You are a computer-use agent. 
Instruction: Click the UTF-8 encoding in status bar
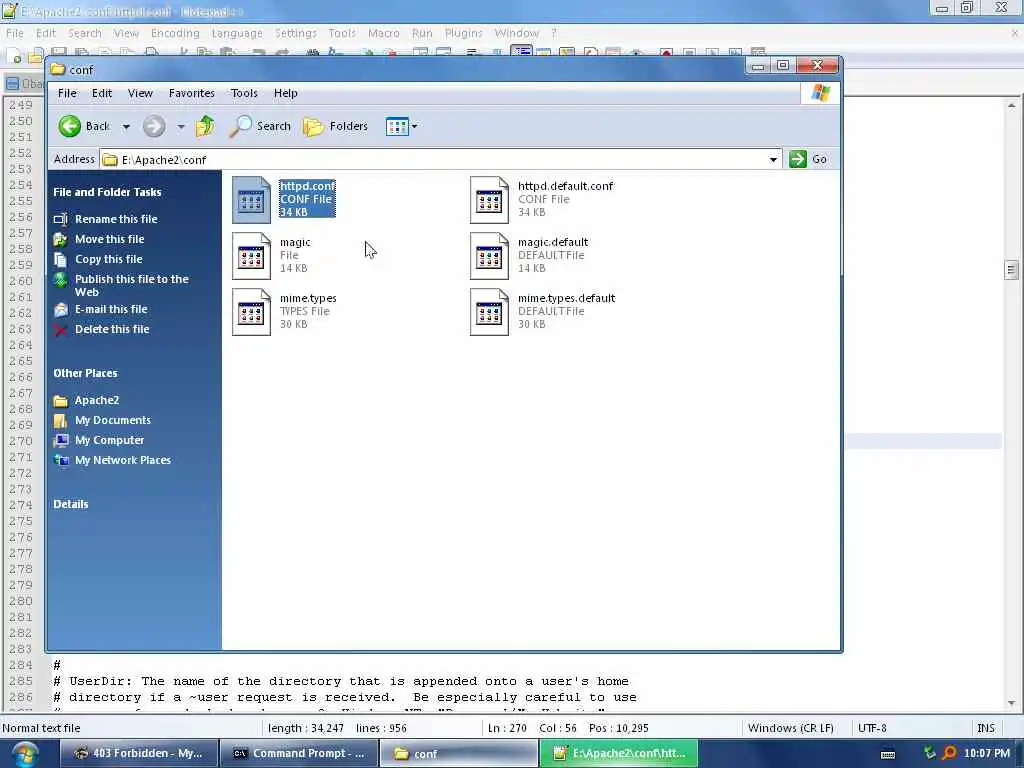coord(872,728)
